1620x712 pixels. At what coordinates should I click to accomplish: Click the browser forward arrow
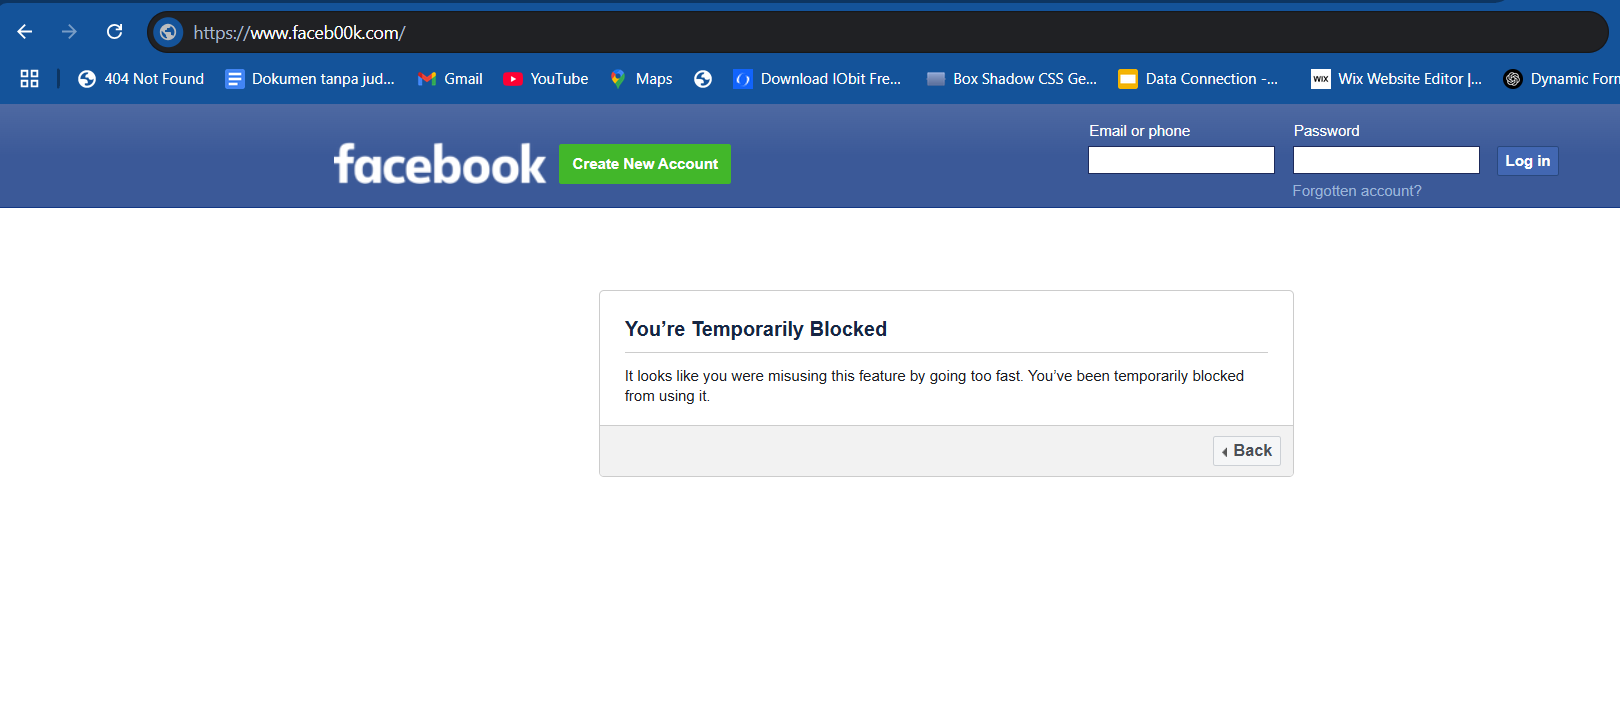[69, 32]
